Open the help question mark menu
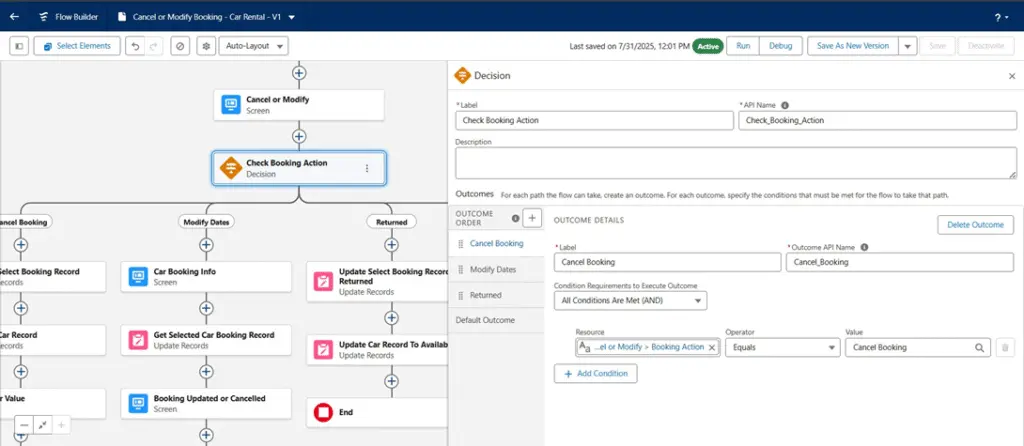This screenshot has width=1024, height=446. [1000, 18]
